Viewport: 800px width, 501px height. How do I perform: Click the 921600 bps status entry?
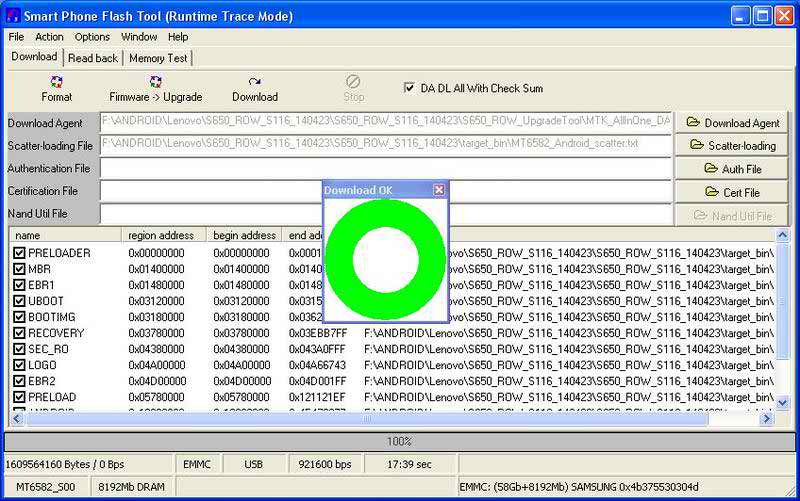[x=325, y=464]
